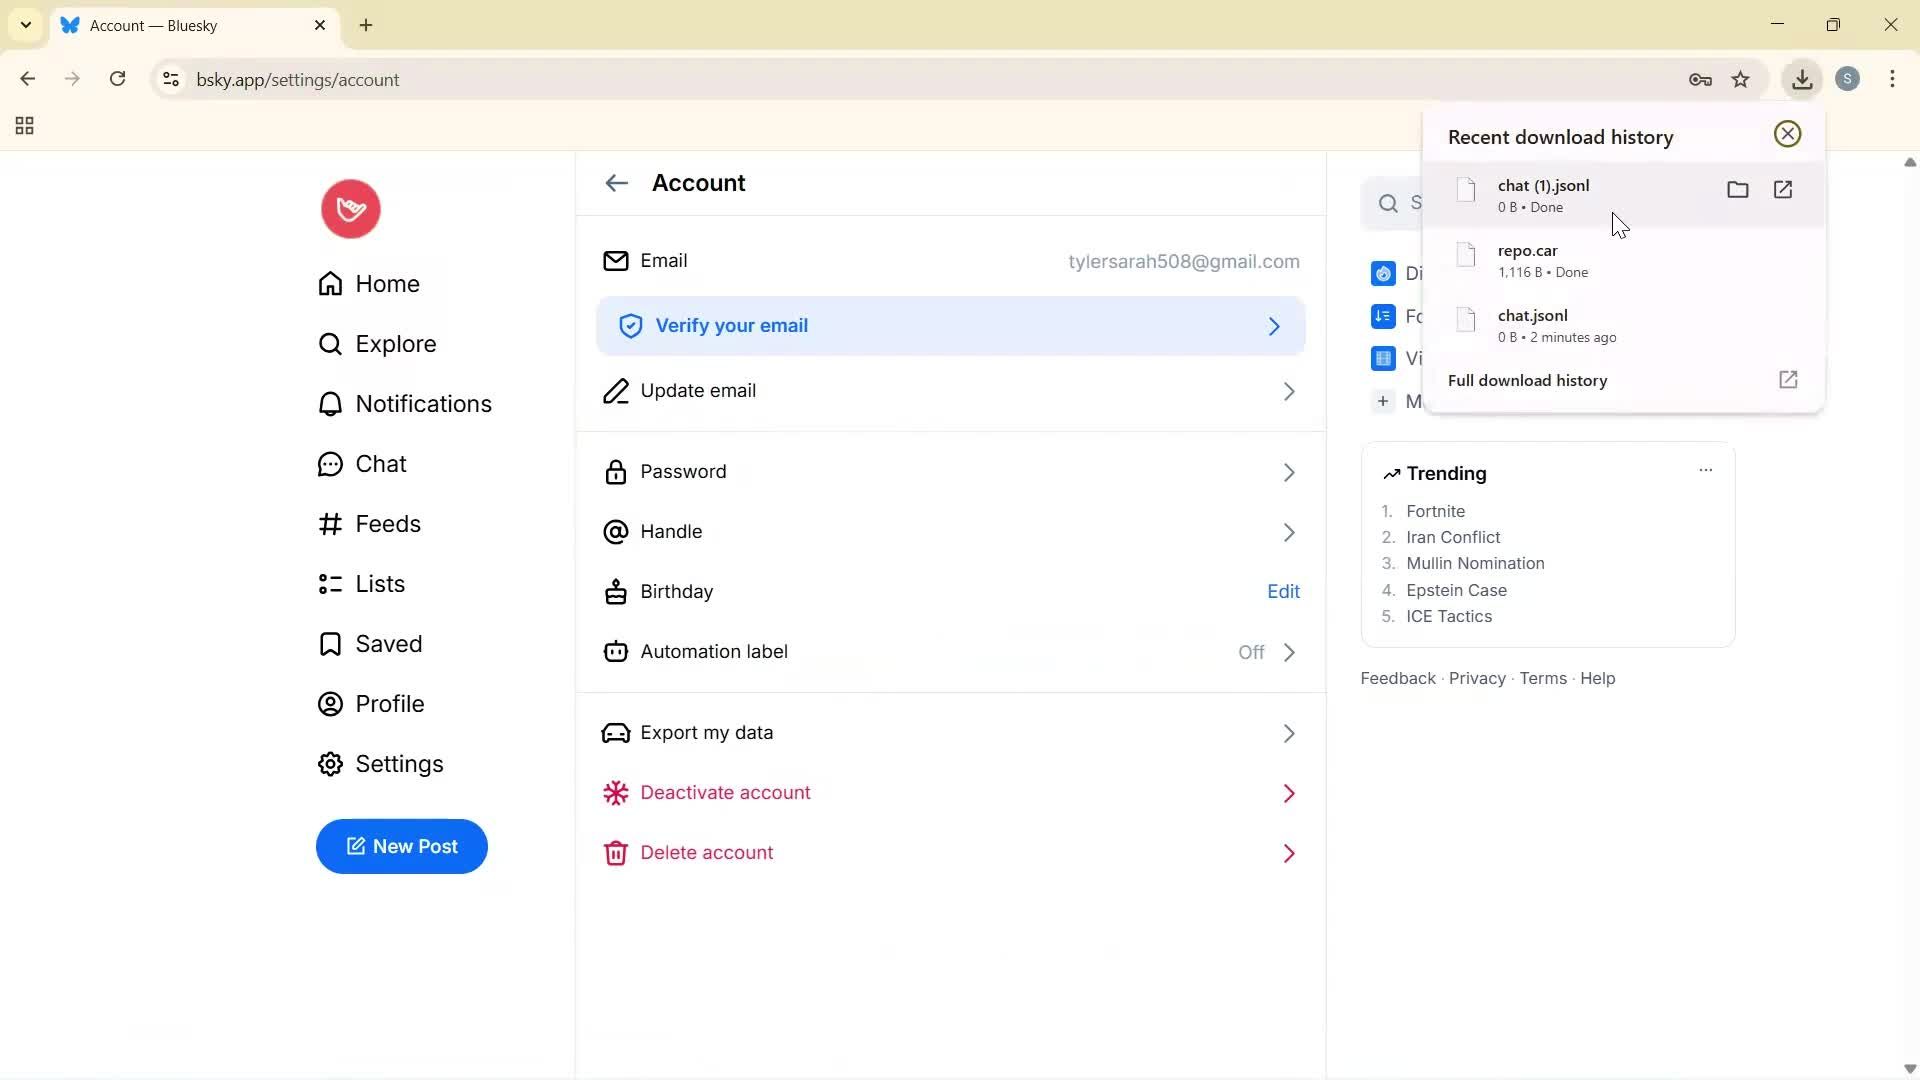Click the Verify your email banner
Screen dimensions: 1920x1080
[x=950, y=326]
